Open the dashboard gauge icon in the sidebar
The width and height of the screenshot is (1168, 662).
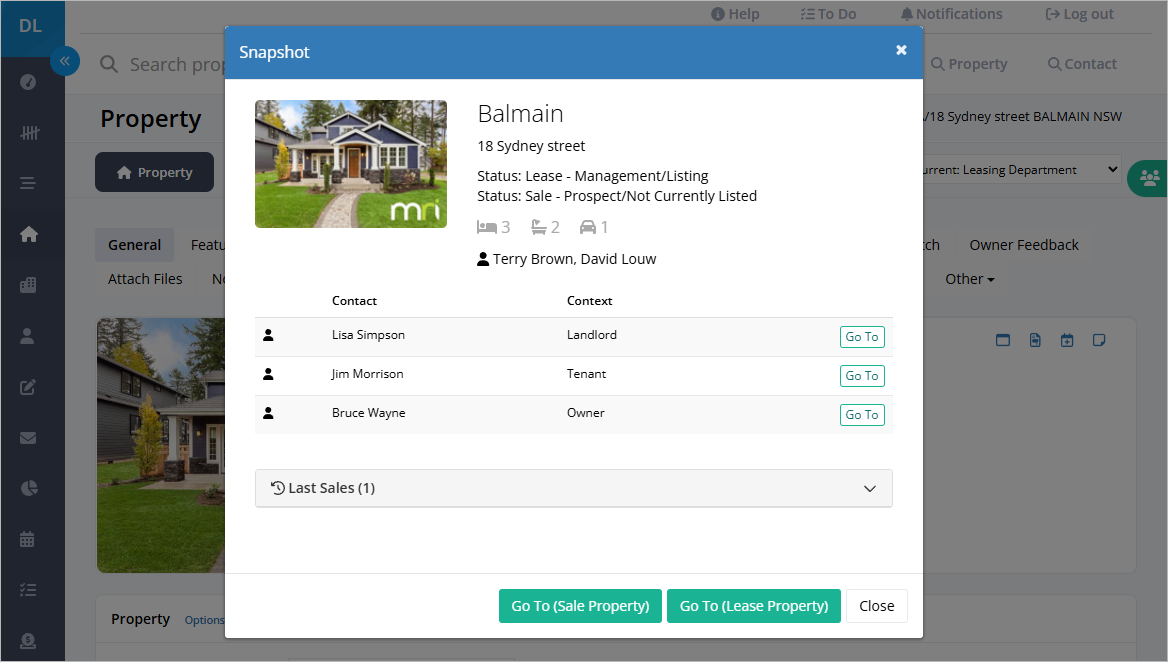(x=28, y=82)
